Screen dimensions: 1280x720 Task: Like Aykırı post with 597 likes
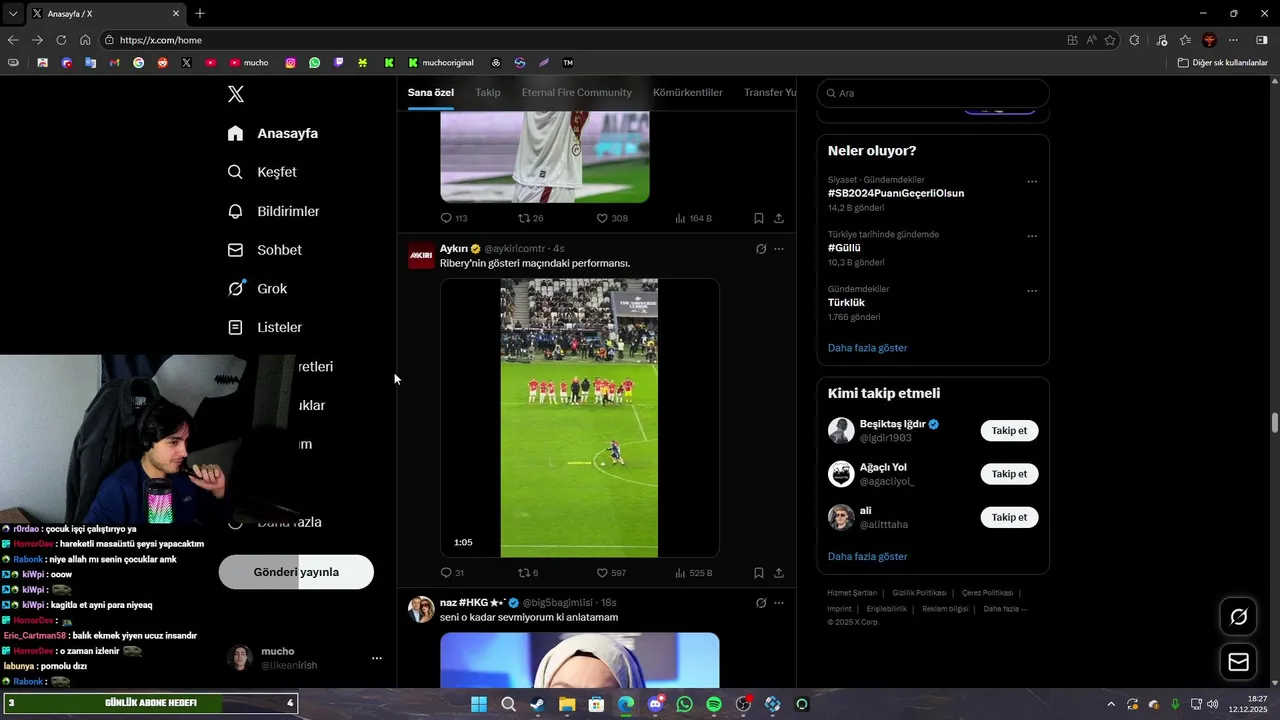[x=602, y=573]
